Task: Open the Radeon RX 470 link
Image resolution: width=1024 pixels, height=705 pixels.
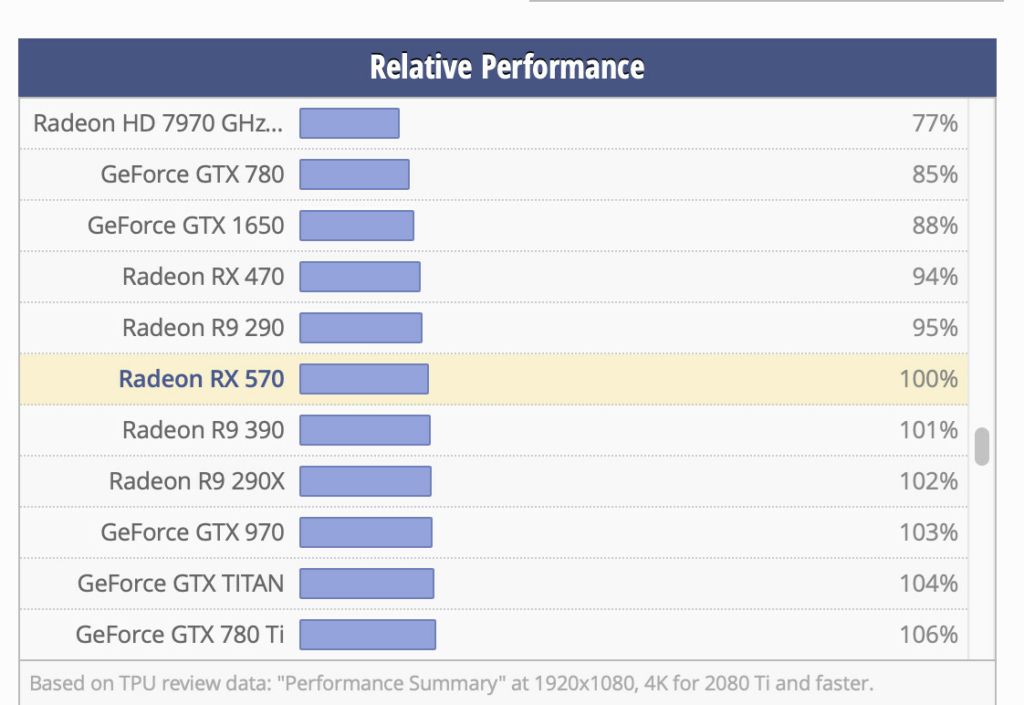Action: (203, 276)
